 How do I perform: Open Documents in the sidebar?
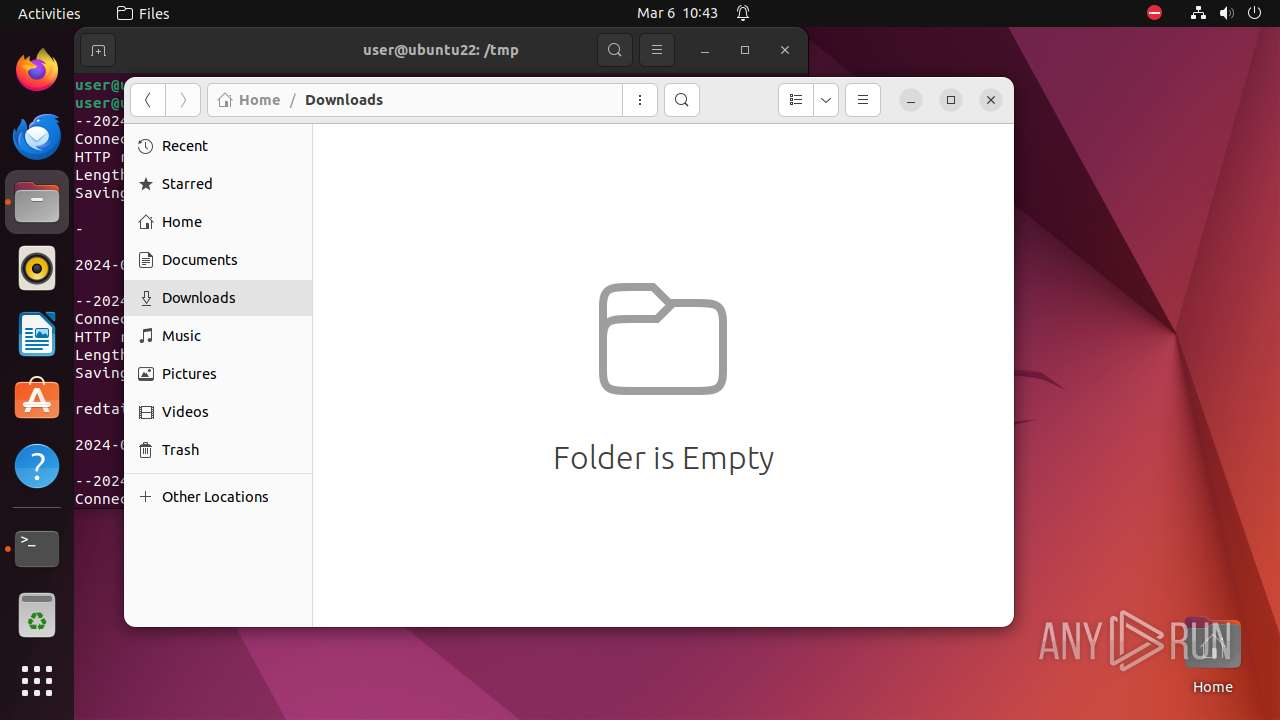[218, 260]
